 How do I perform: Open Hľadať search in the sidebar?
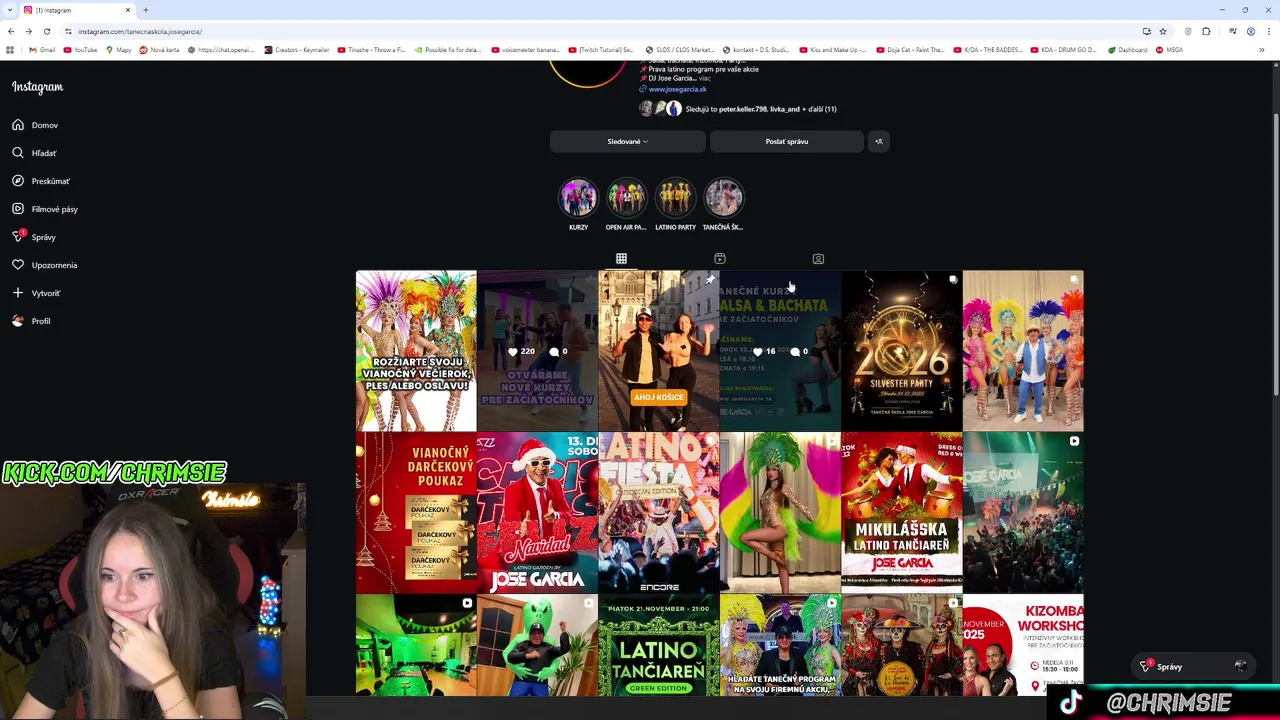[35, 153]
